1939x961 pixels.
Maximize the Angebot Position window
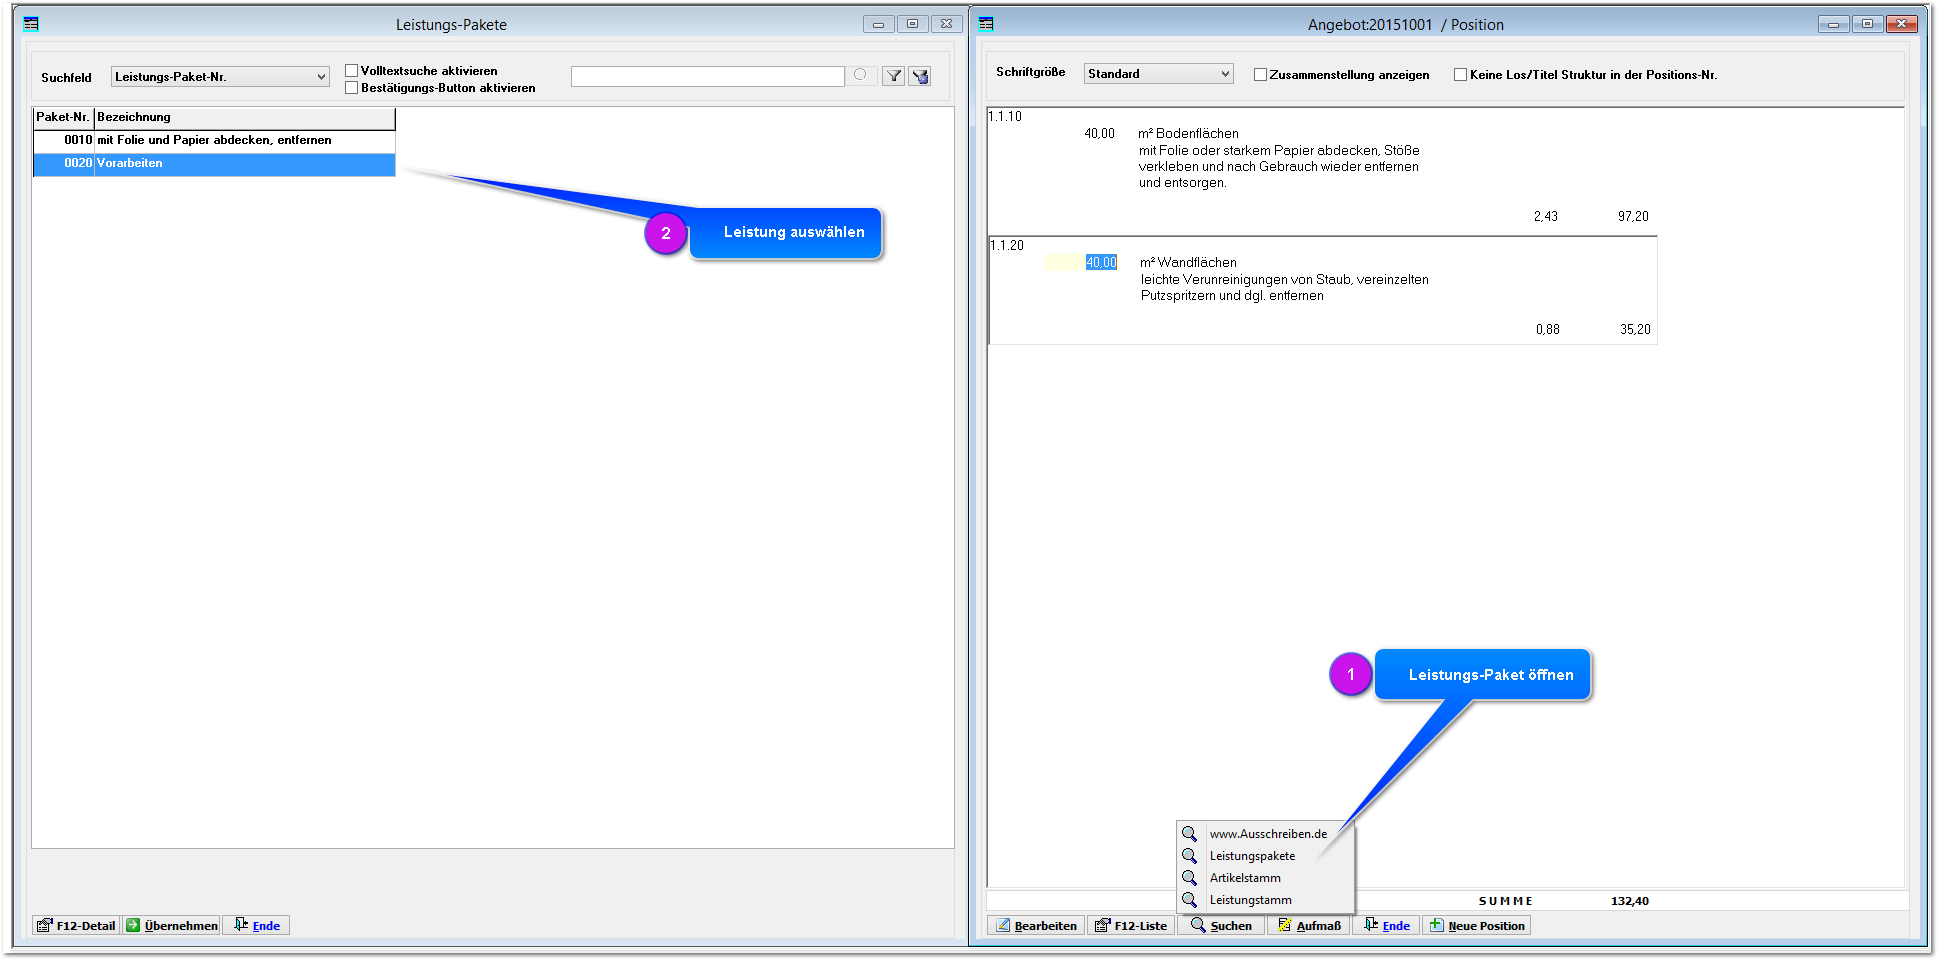(1867, 24)
